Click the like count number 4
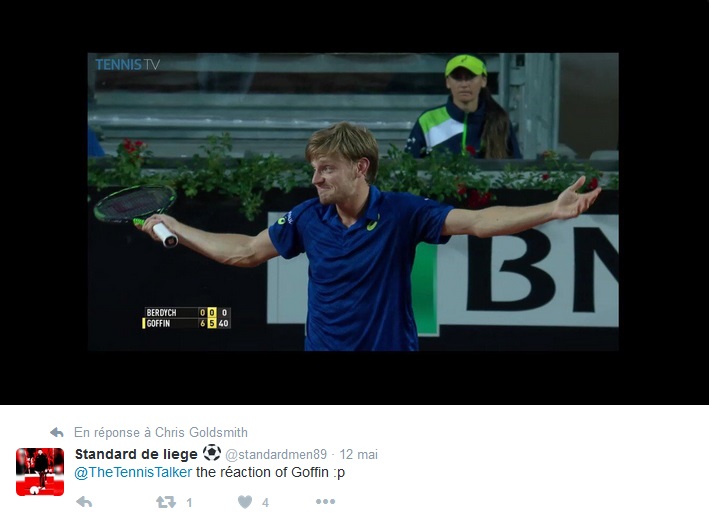Screen dimensions: 709x531 pyautogui.click(x=265, y=503)
